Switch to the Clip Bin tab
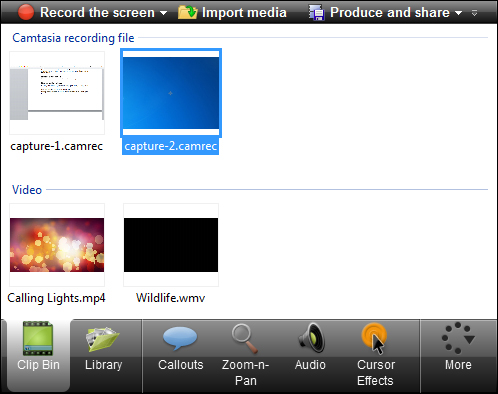The width and height of the screenshot is (498, 394). click(x=38, y=355)
